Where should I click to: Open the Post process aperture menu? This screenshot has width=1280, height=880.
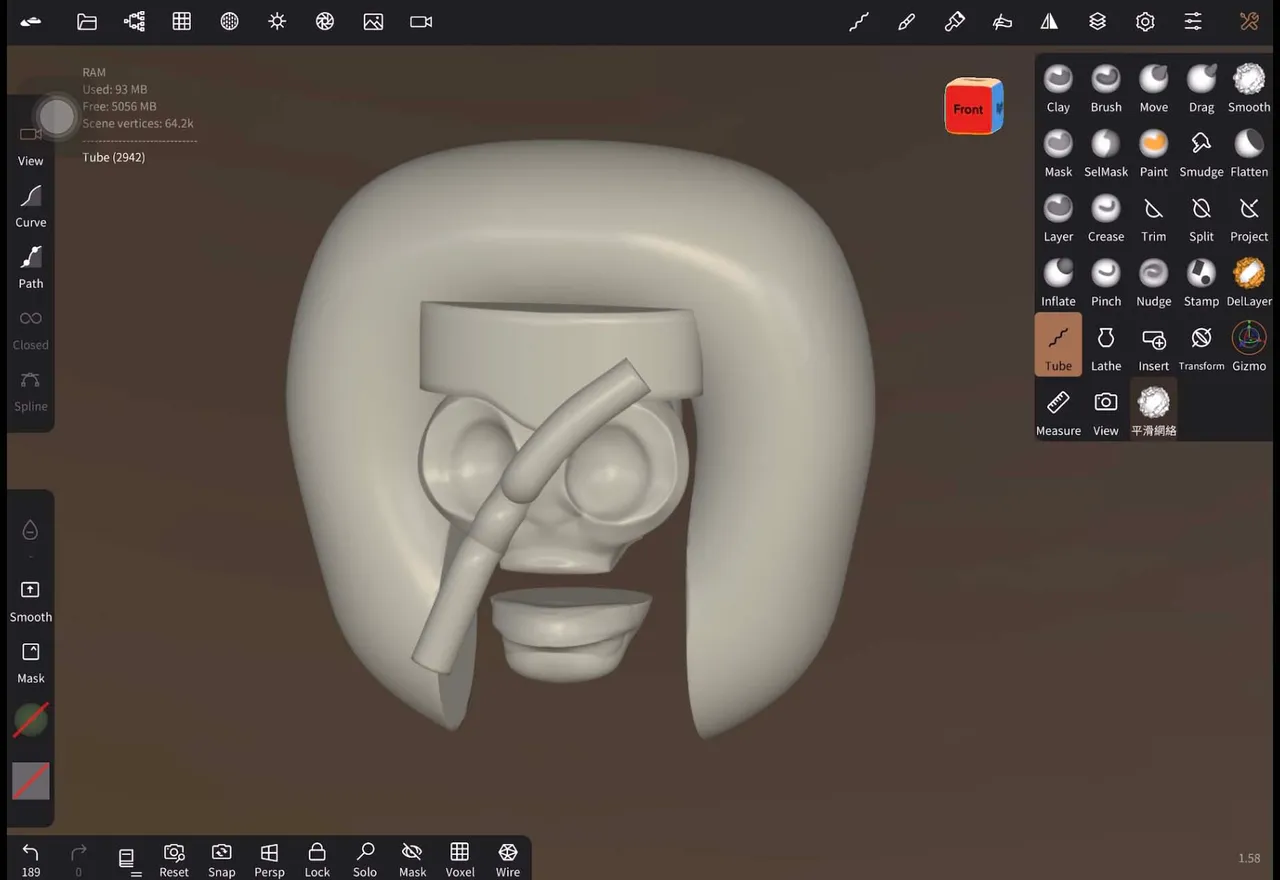[x=325, y=21]
